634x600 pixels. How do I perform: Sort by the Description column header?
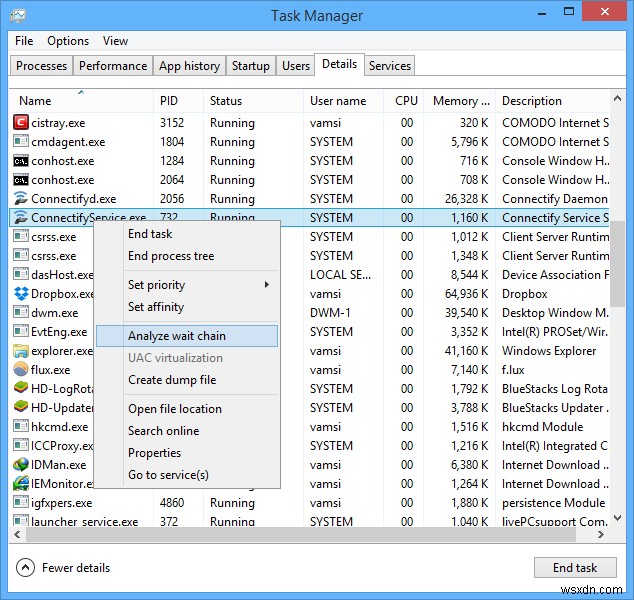[x=552, y=101]
